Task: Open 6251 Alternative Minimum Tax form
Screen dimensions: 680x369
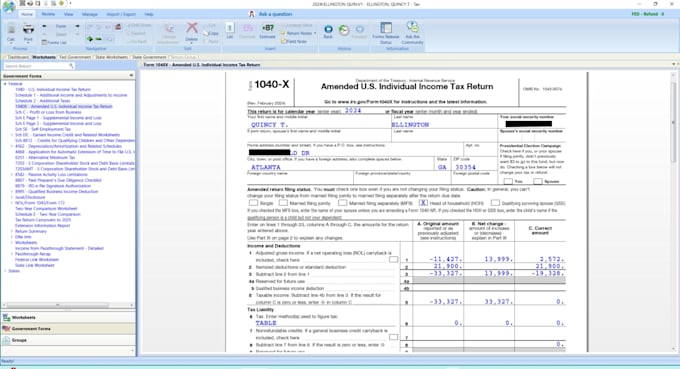Action: [45, 157]
